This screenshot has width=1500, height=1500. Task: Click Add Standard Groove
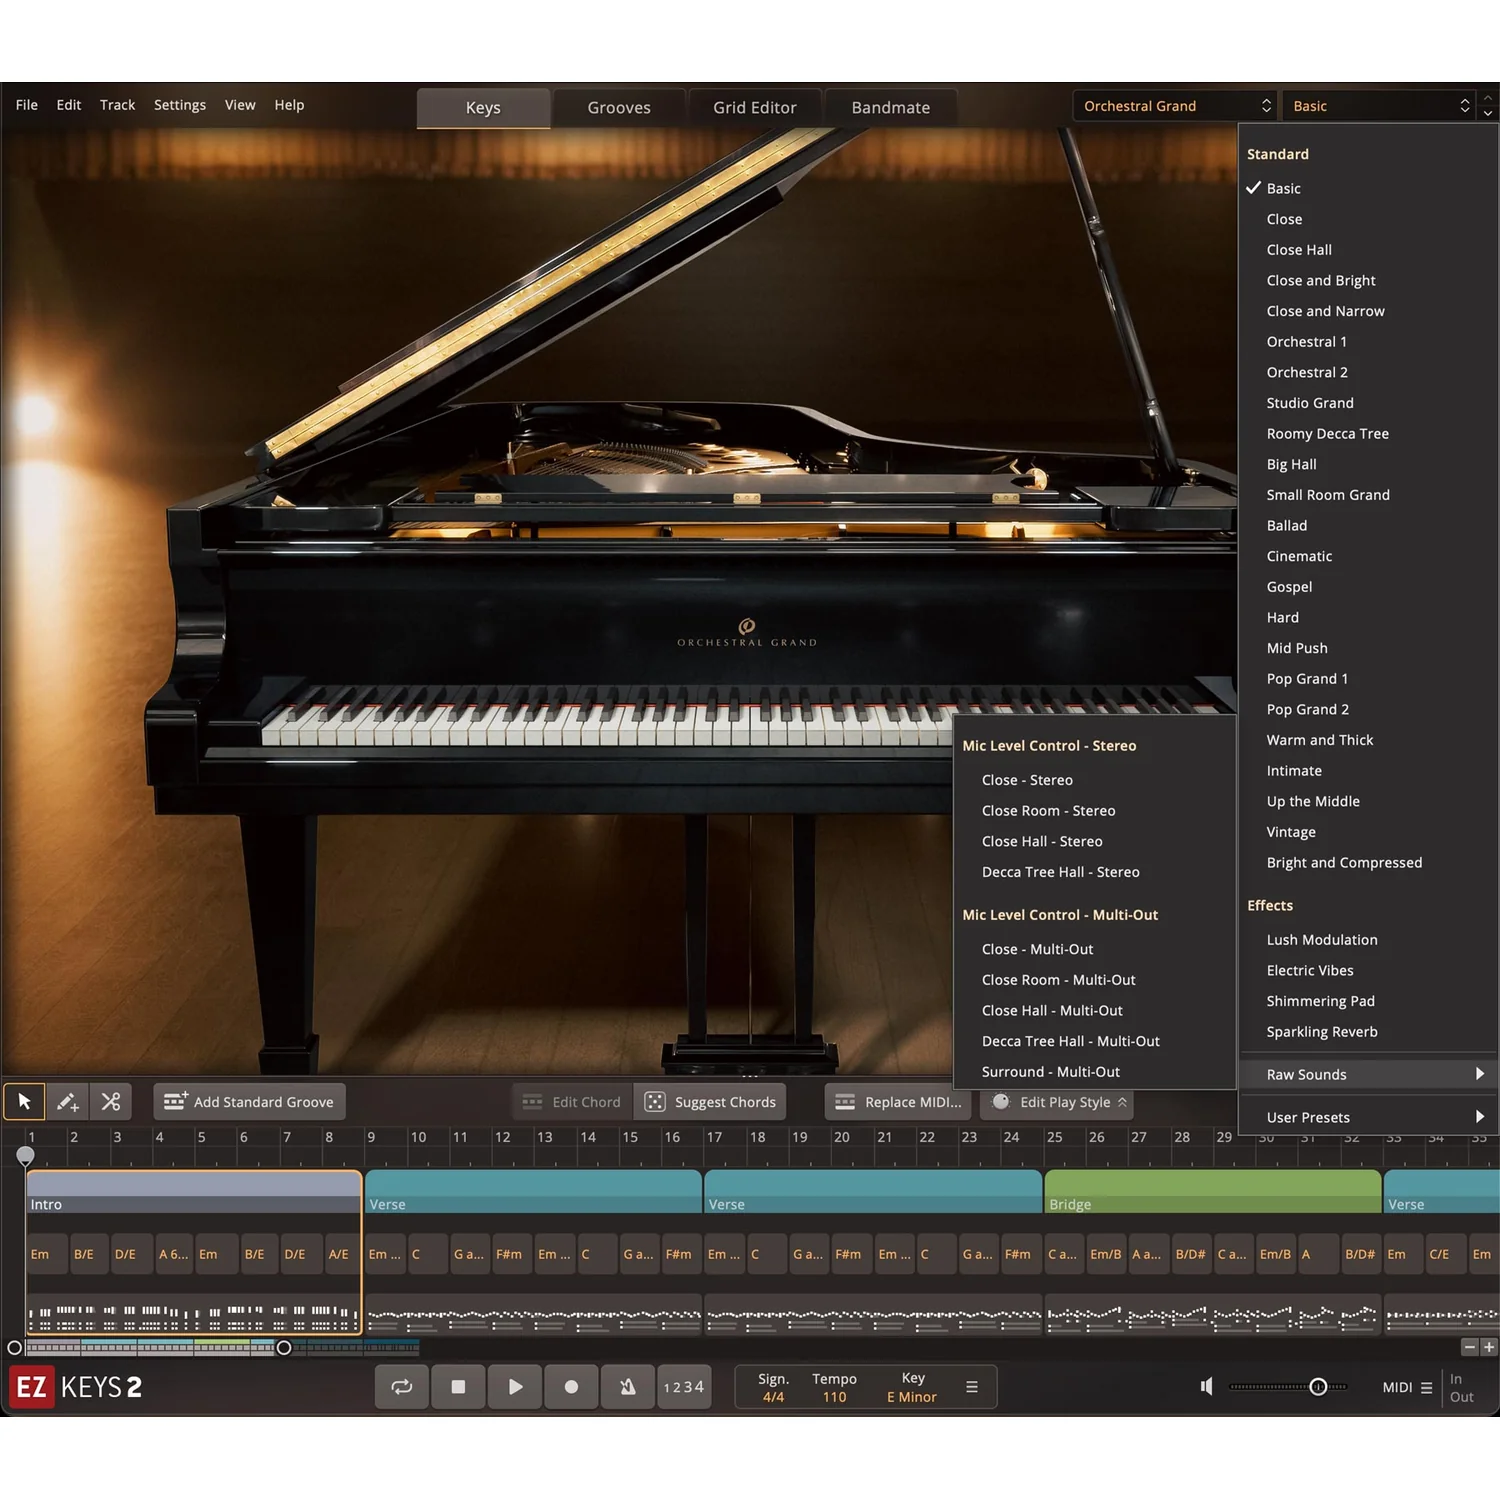point(250,1102)
